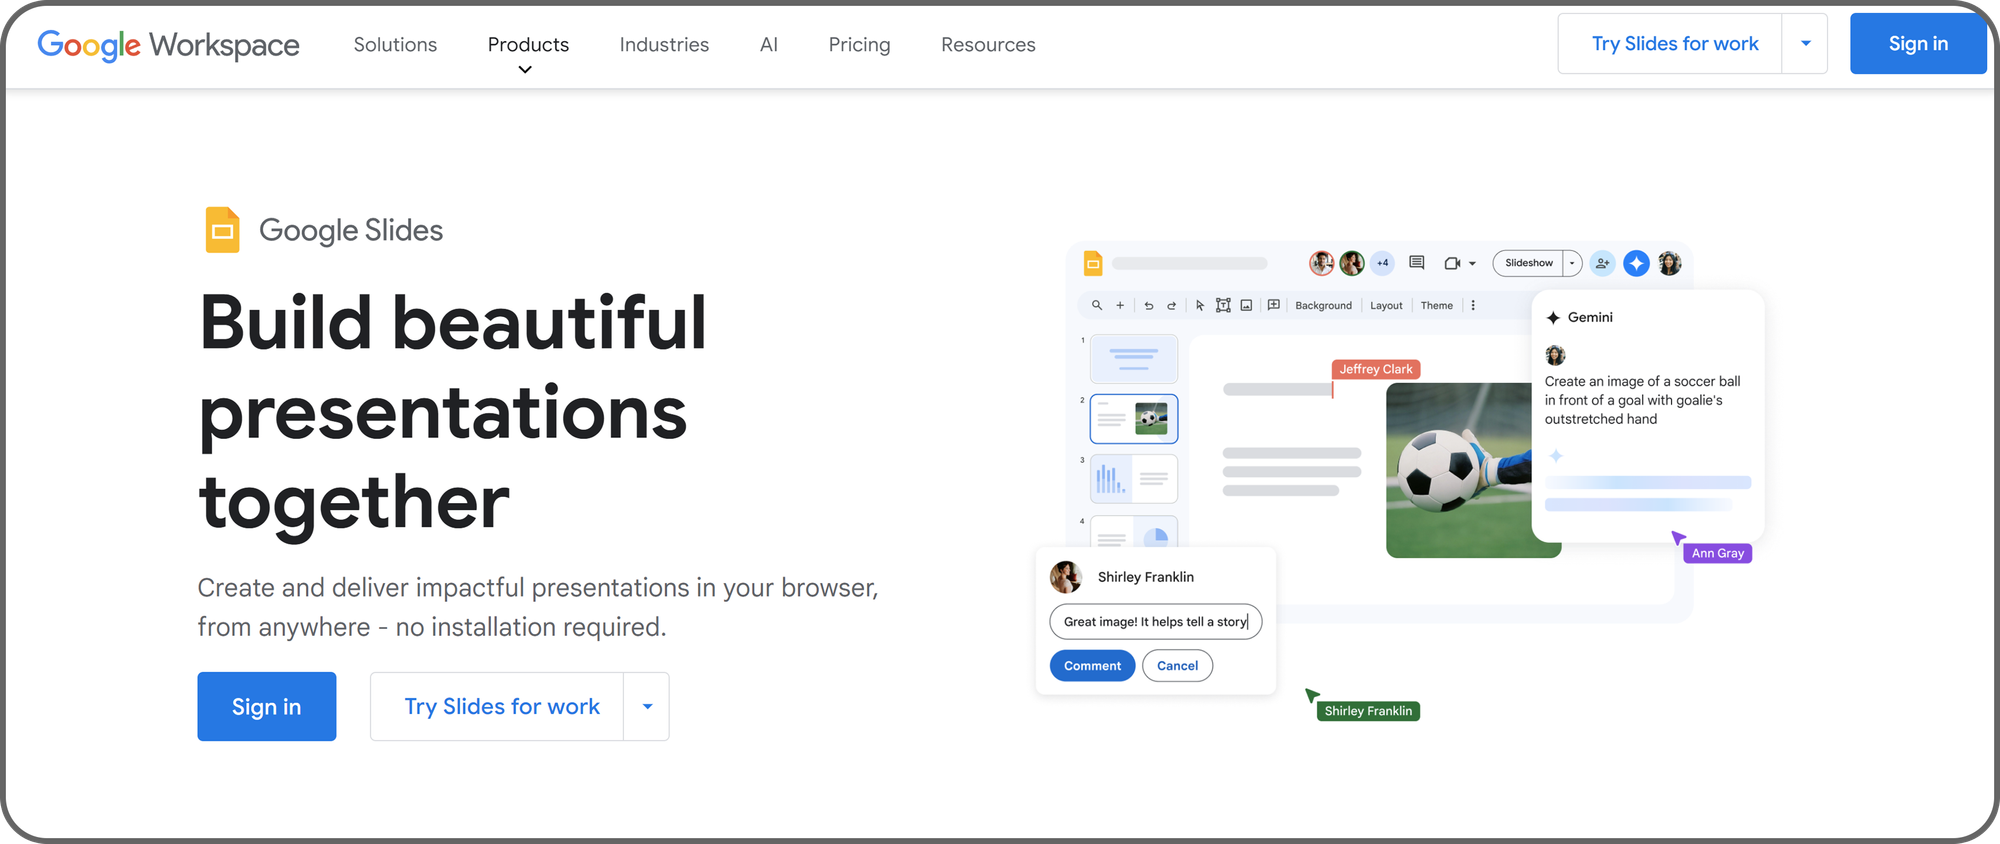This screenshot has width=2000, height=844.
Task: Click the share add-person icon
Action: pos(1602,263)
